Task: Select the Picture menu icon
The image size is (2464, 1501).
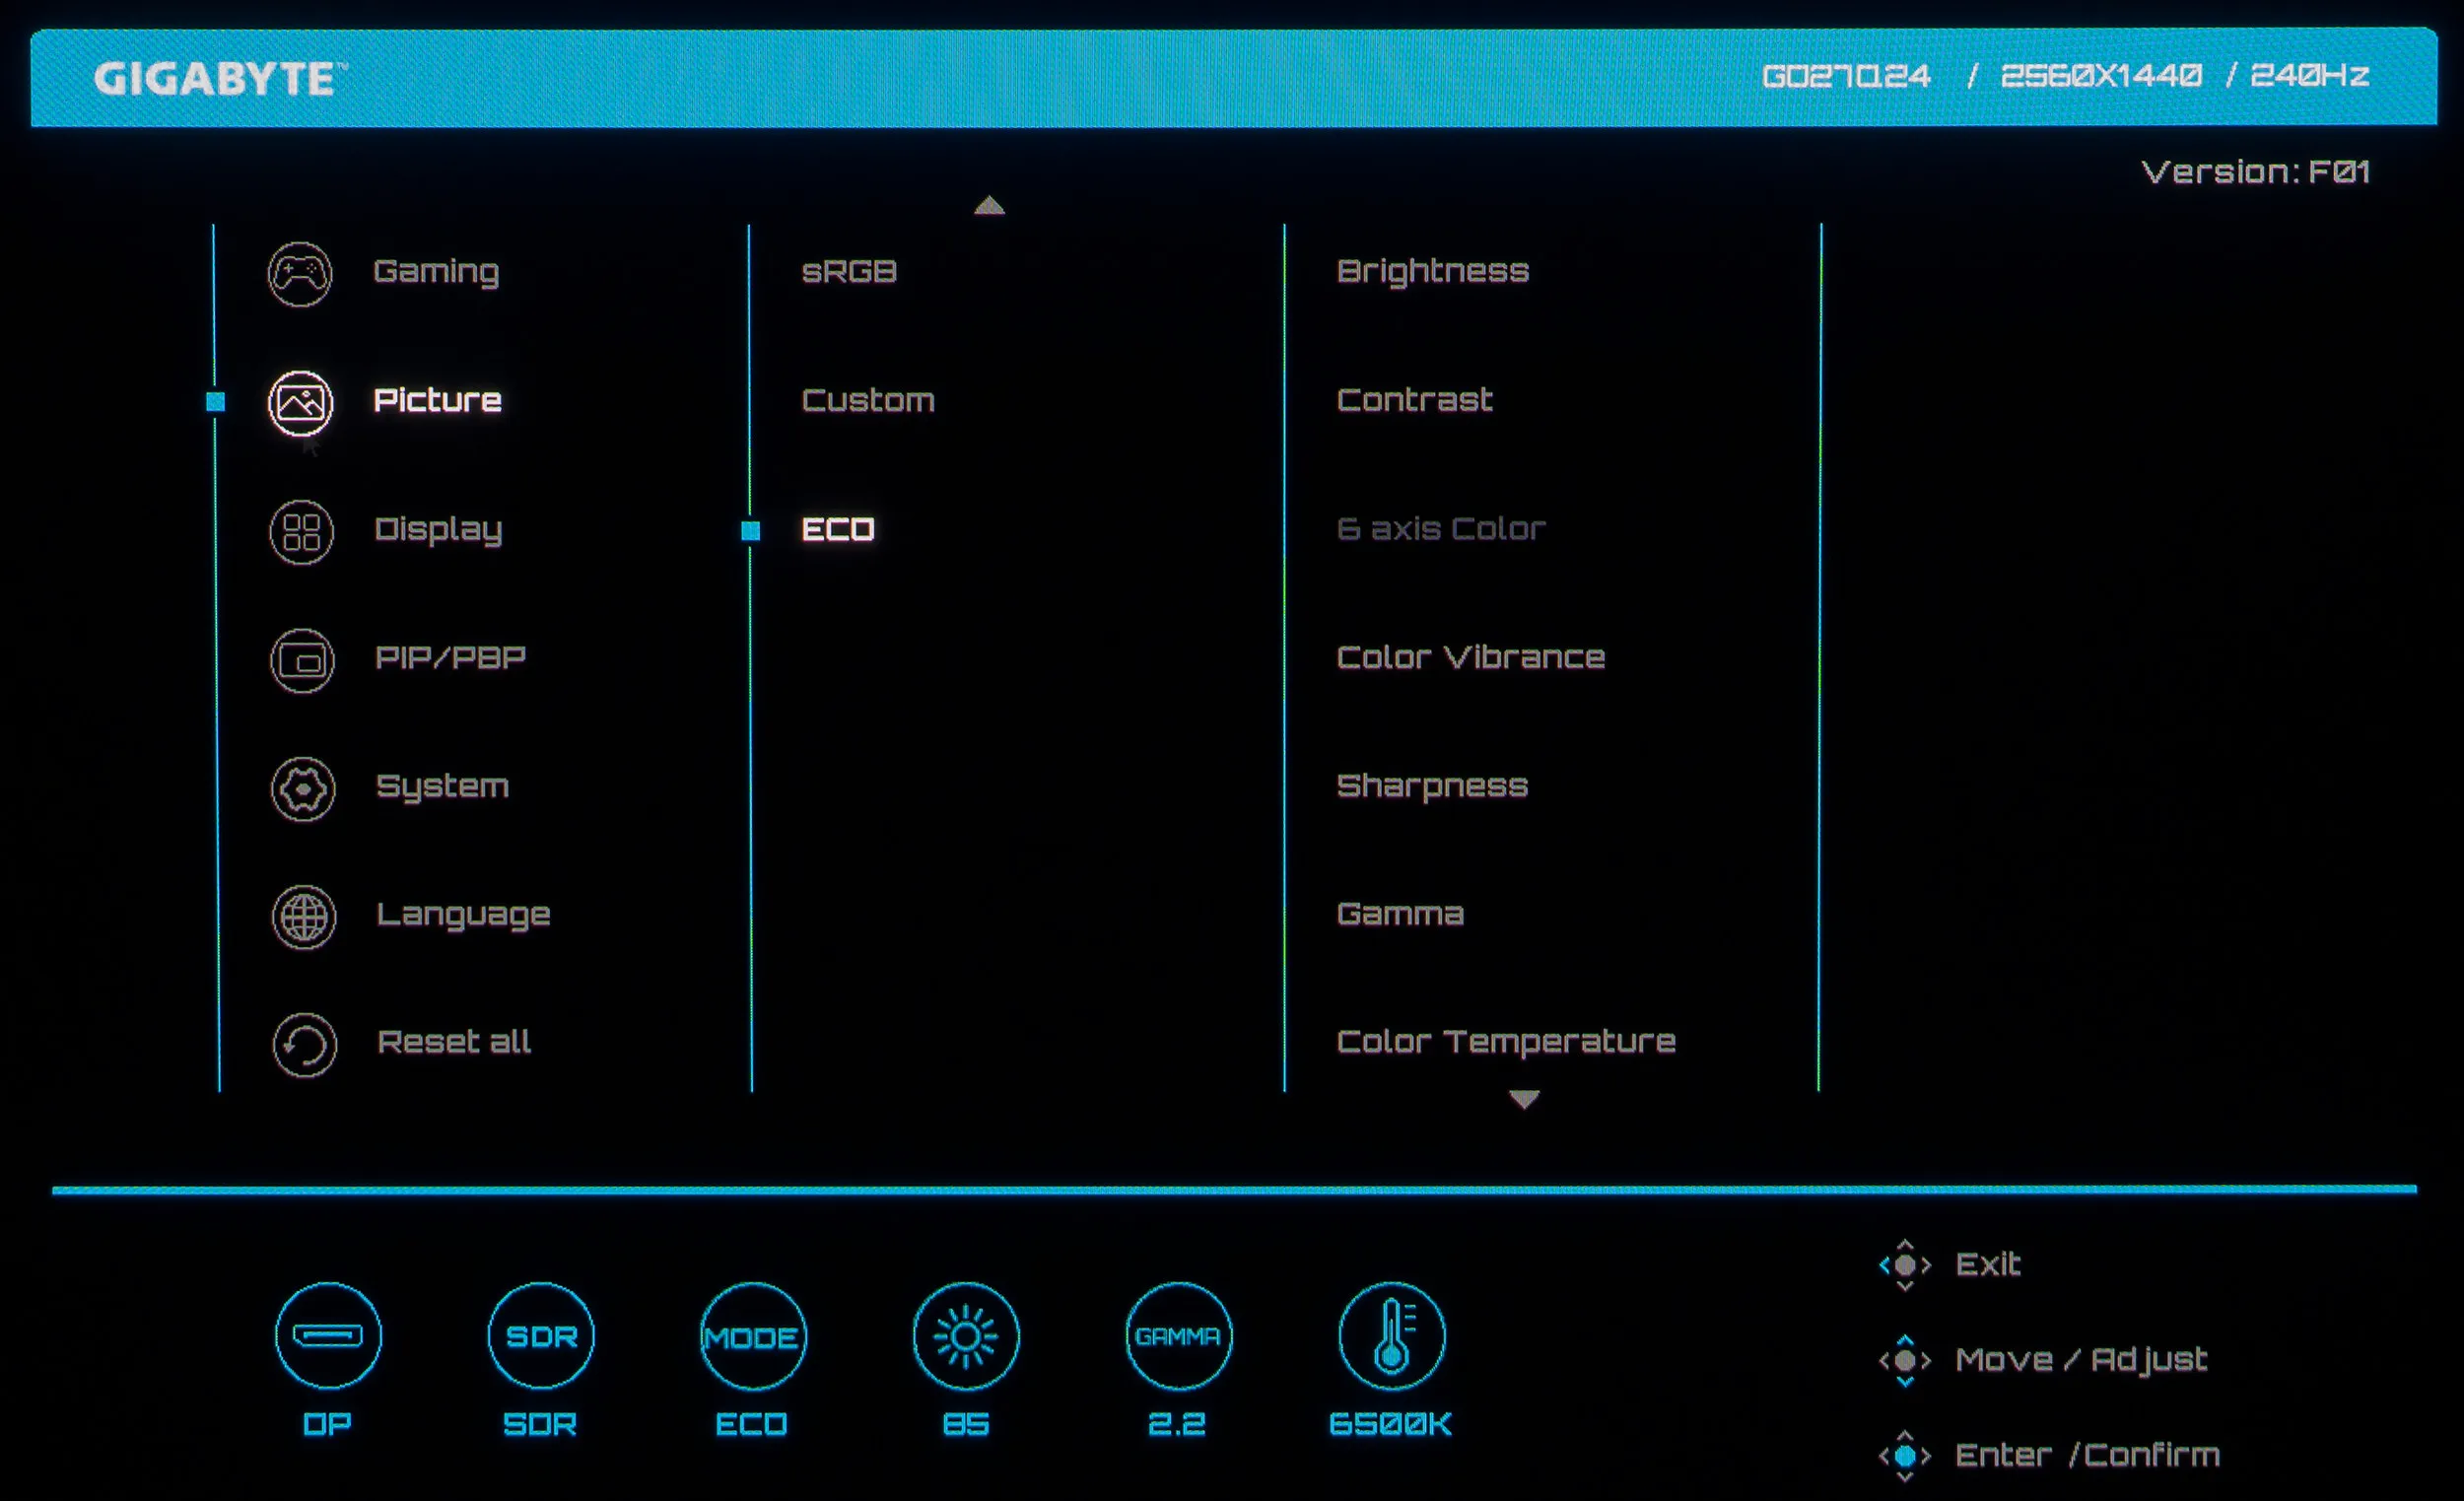Action: 300,402
